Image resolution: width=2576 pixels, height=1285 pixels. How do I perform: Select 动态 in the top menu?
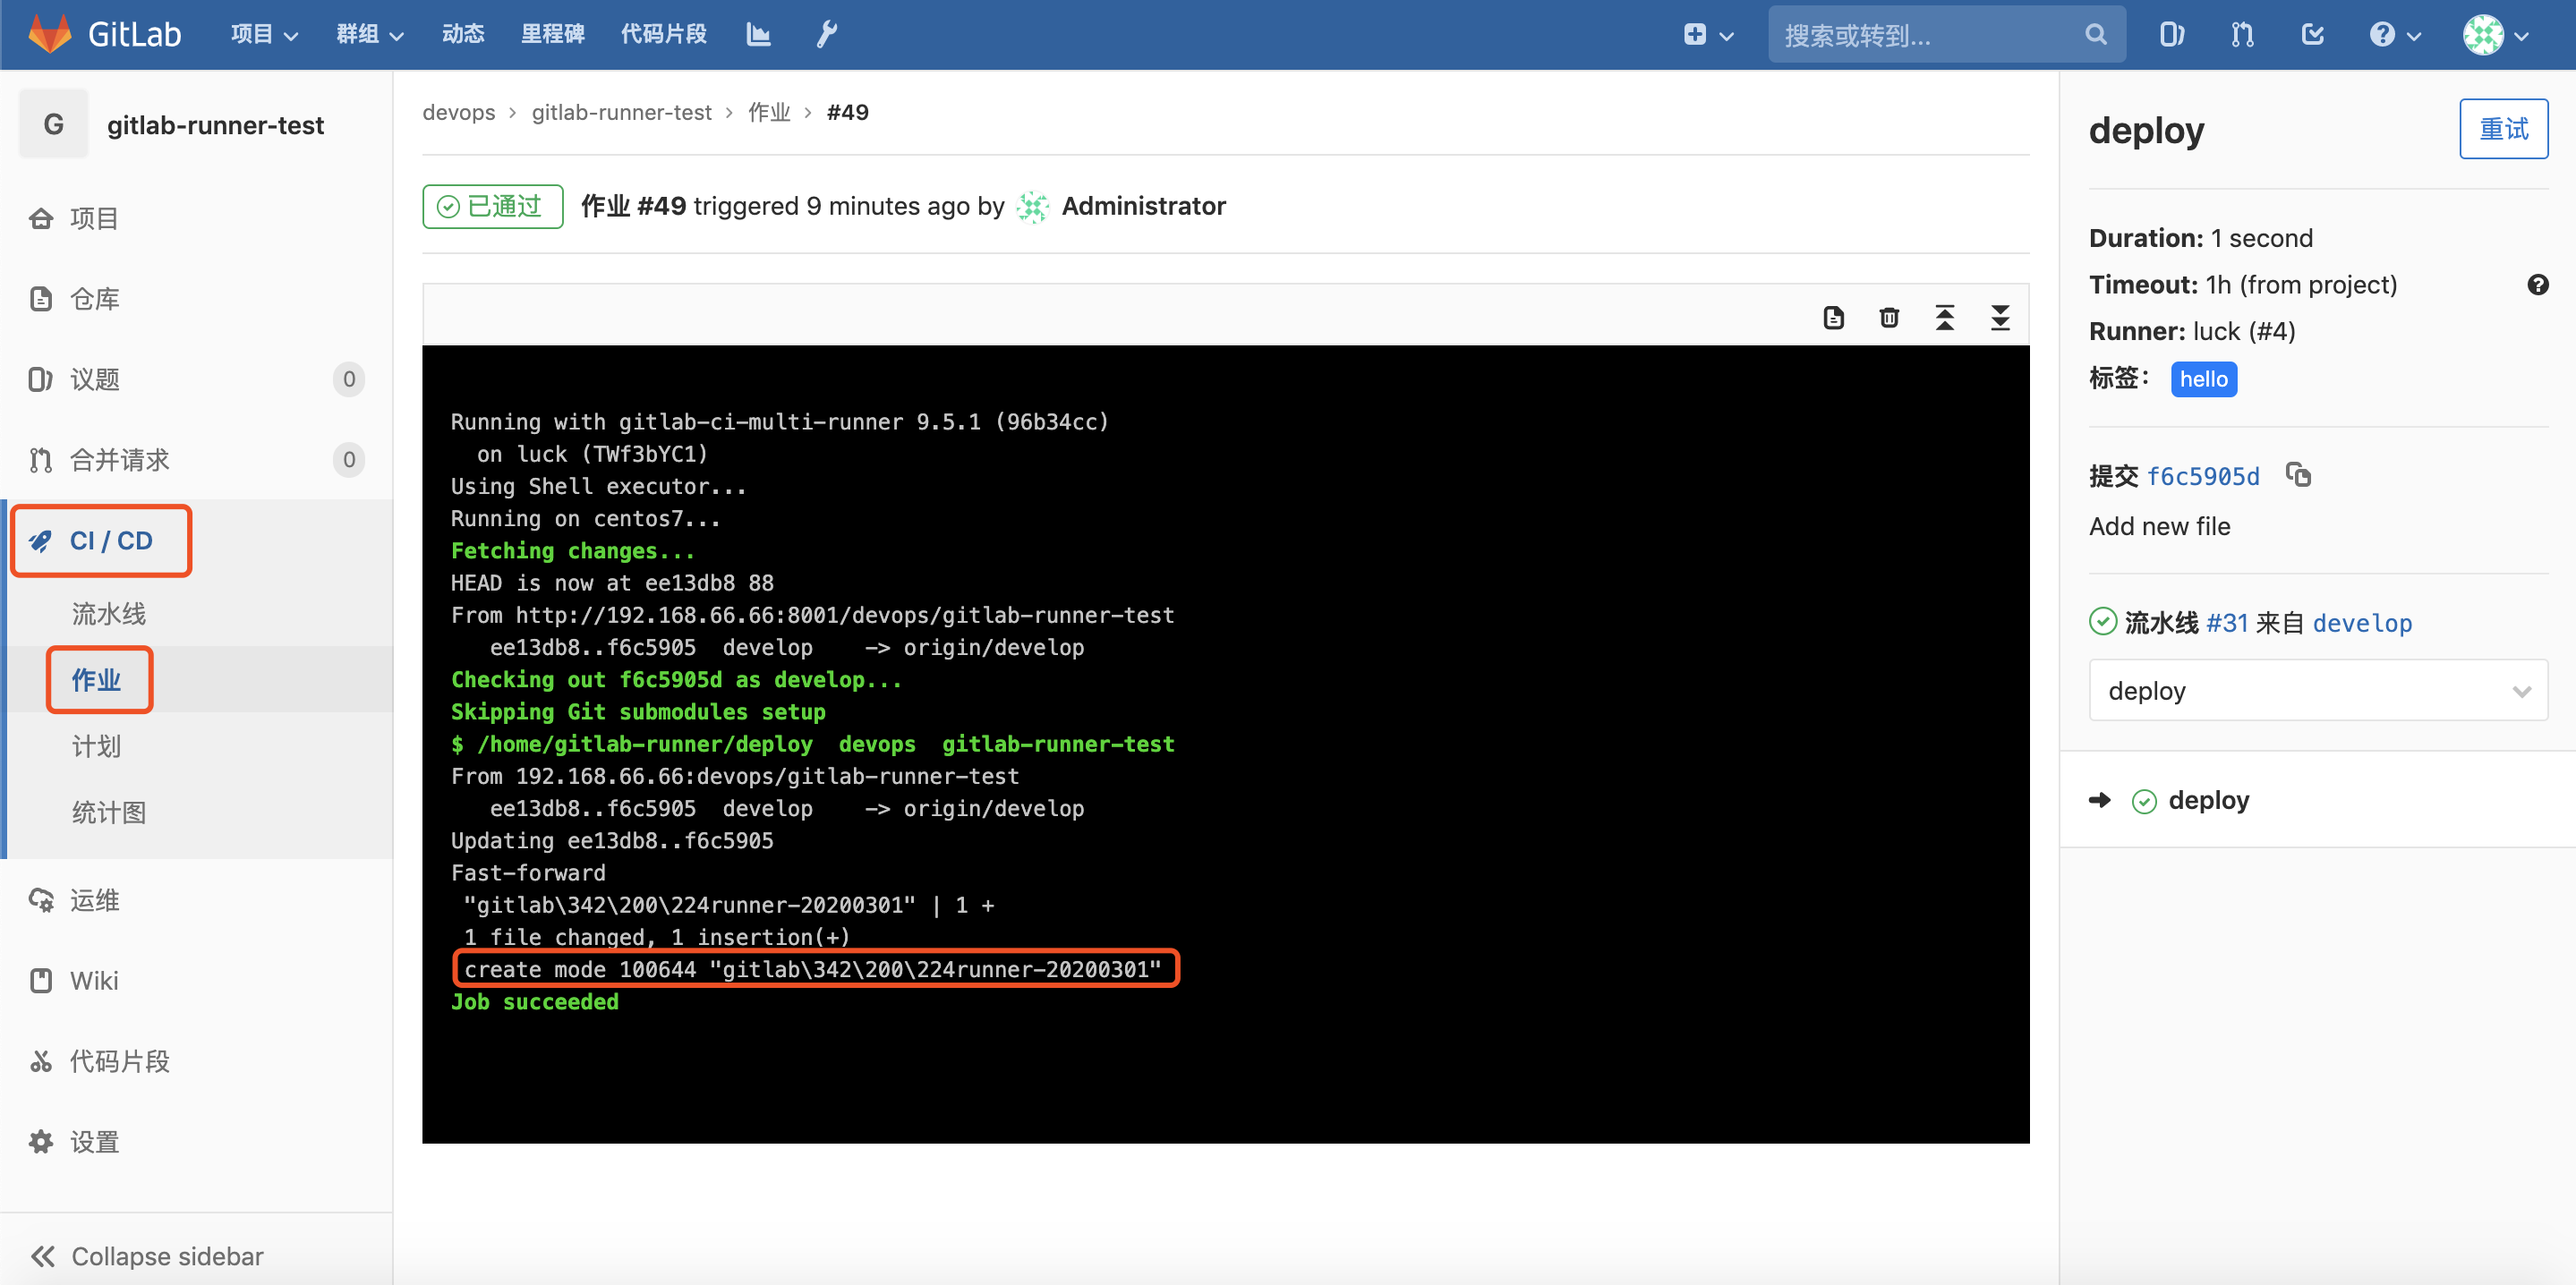pyautogui.click(x=462, y=33)
